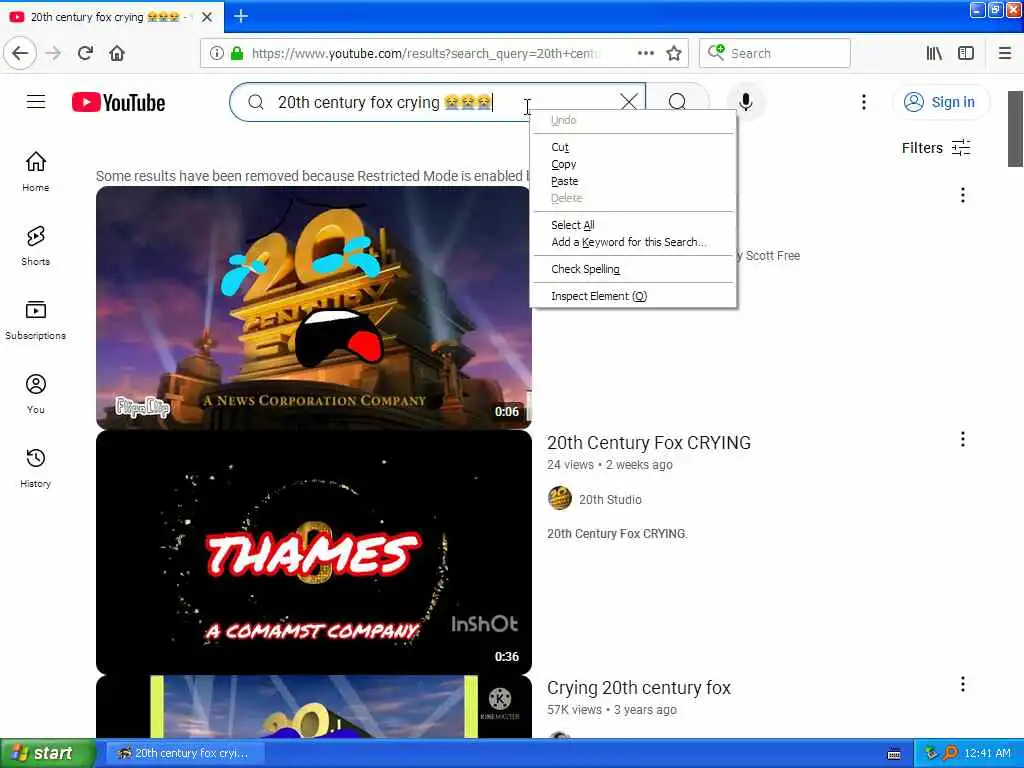
Task: Click the page vertical scrollbar thumb
Action: tap(1016, 129)
